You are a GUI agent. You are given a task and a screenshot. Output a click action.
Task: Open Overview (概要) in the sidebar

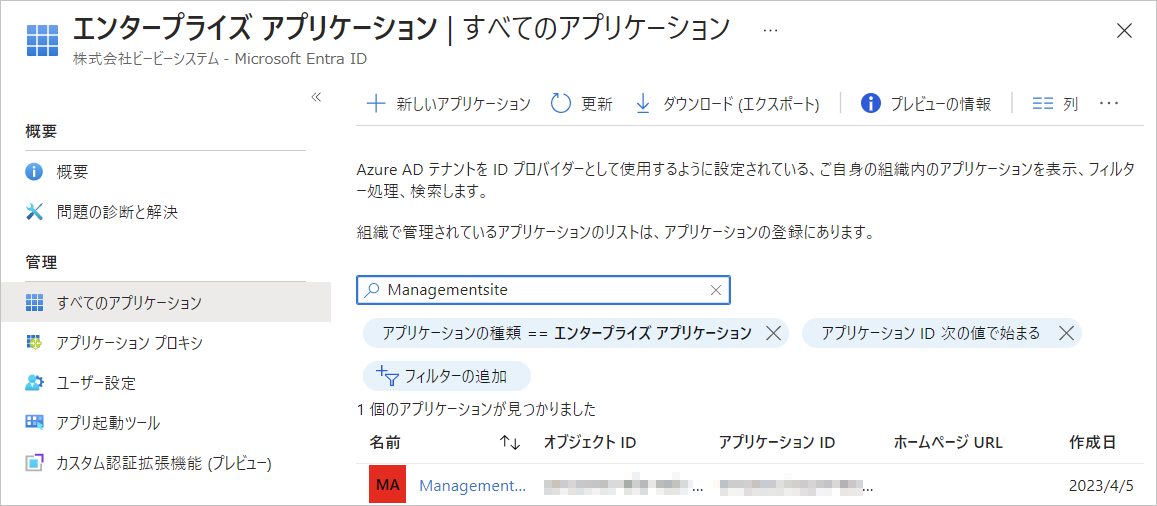click(x=72, y=172)
